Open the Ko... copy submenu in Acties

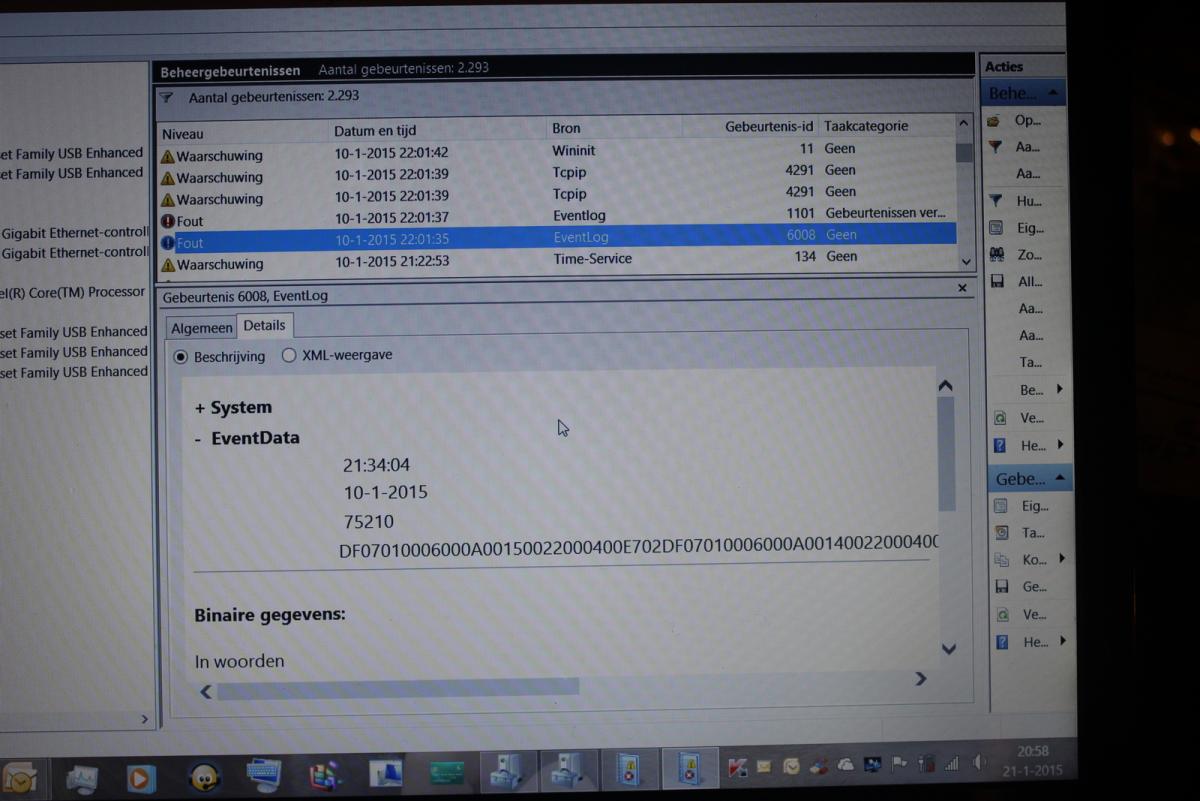1061,559
